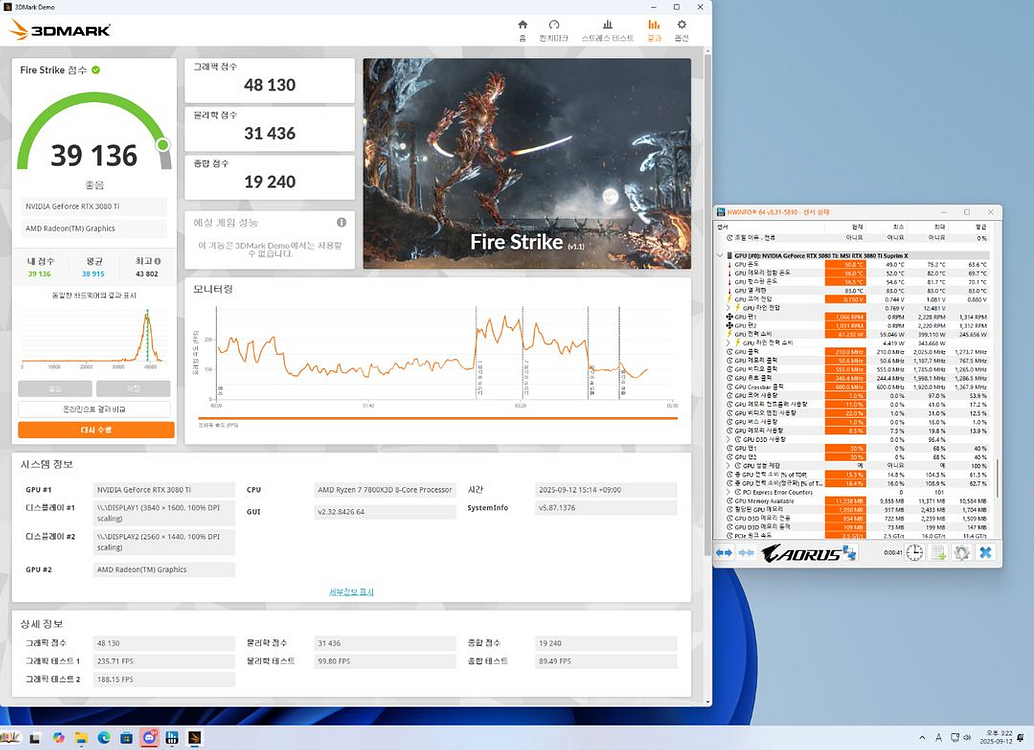Click the info icon in estimated game performance

342,222
